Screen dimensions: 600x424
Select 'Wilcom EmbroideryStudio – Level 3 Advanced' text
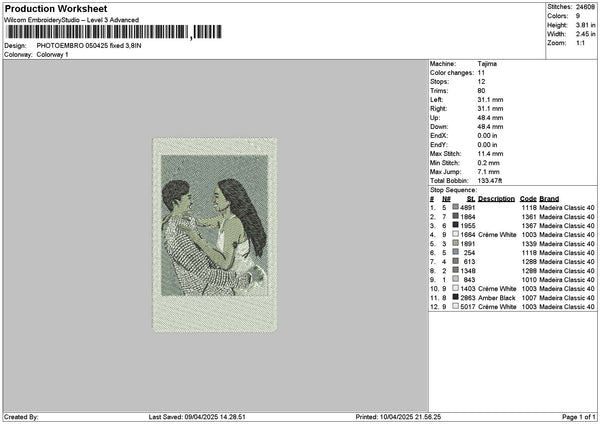pos(71,20)
